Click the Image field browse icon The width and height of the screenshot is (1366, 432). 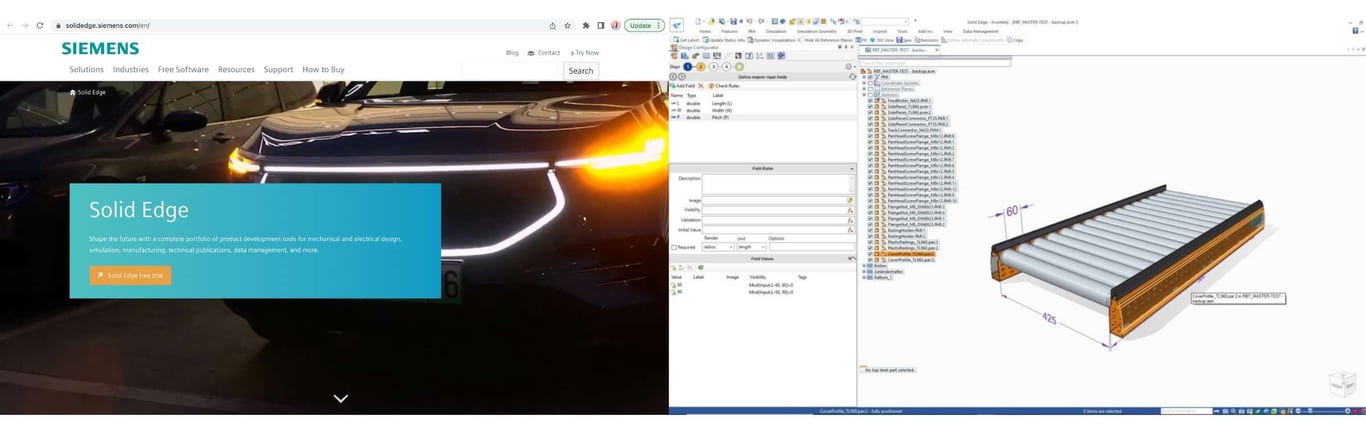click(850, 200)
